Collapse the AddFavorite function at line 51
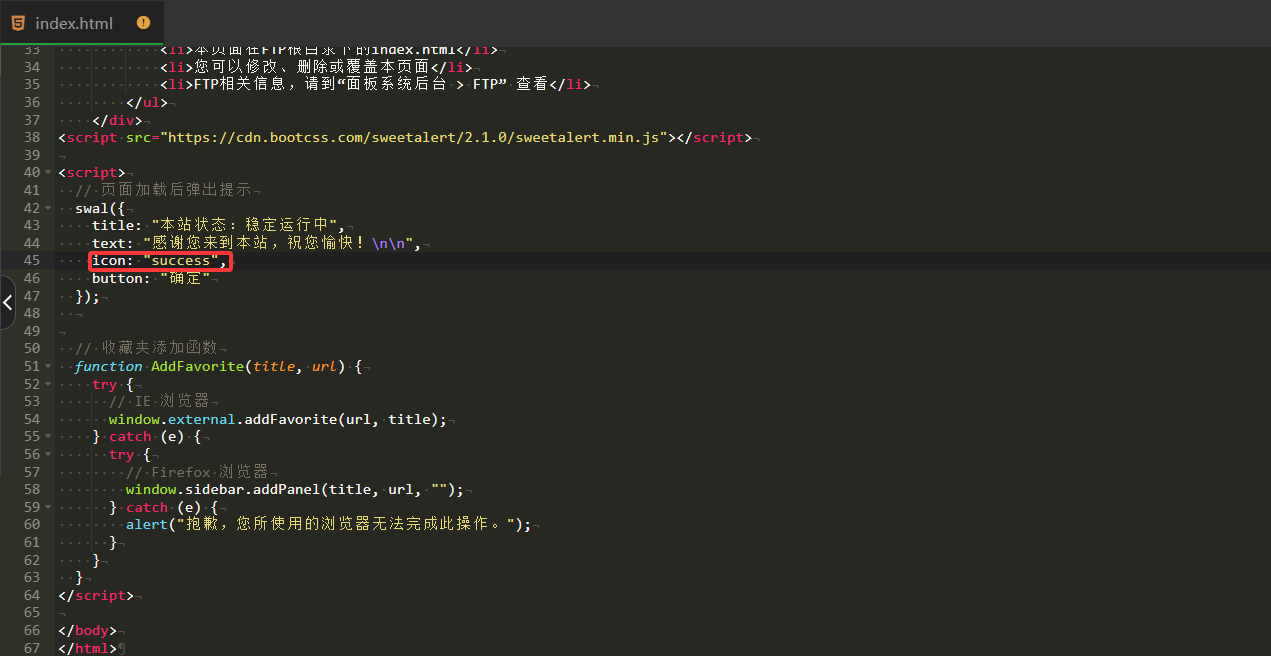Viewport: 1271px width, 656px height. pos(50,367)
